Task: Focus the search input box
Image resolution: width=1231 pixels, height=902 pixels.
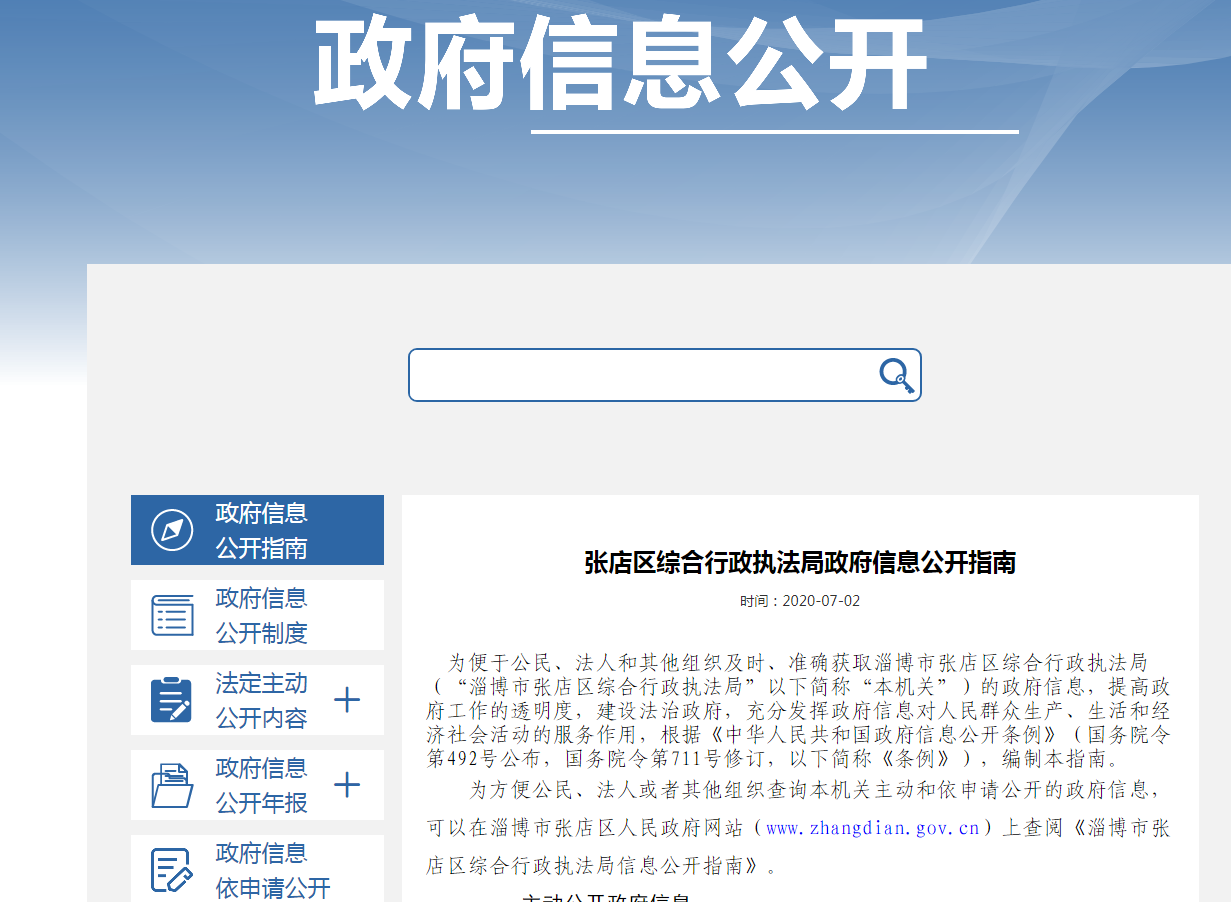Action: click(x=640, y=375)
